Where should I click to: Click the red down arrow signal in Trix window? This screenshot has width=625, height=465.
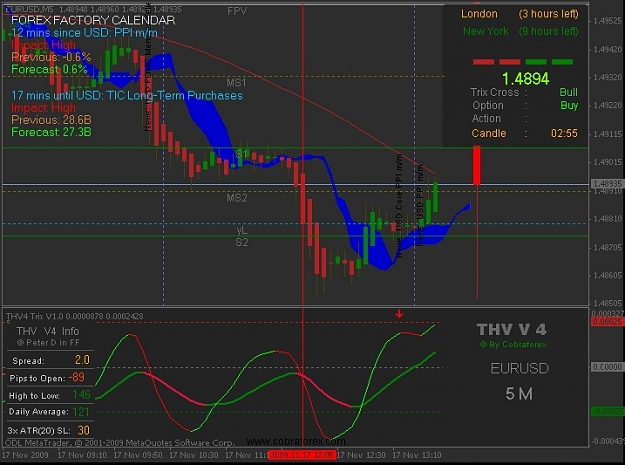[399, 314]
